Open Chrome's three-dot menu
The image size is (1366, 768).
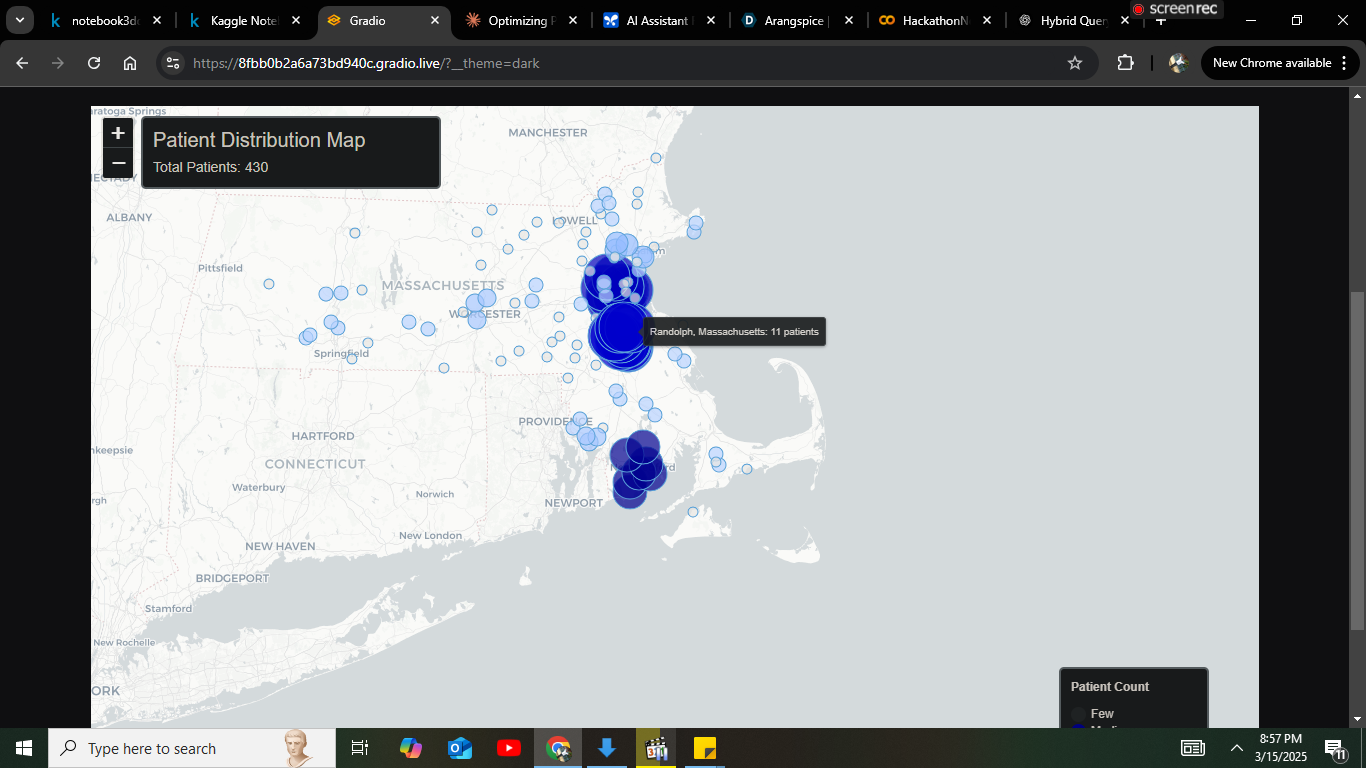coord(1343,63)
